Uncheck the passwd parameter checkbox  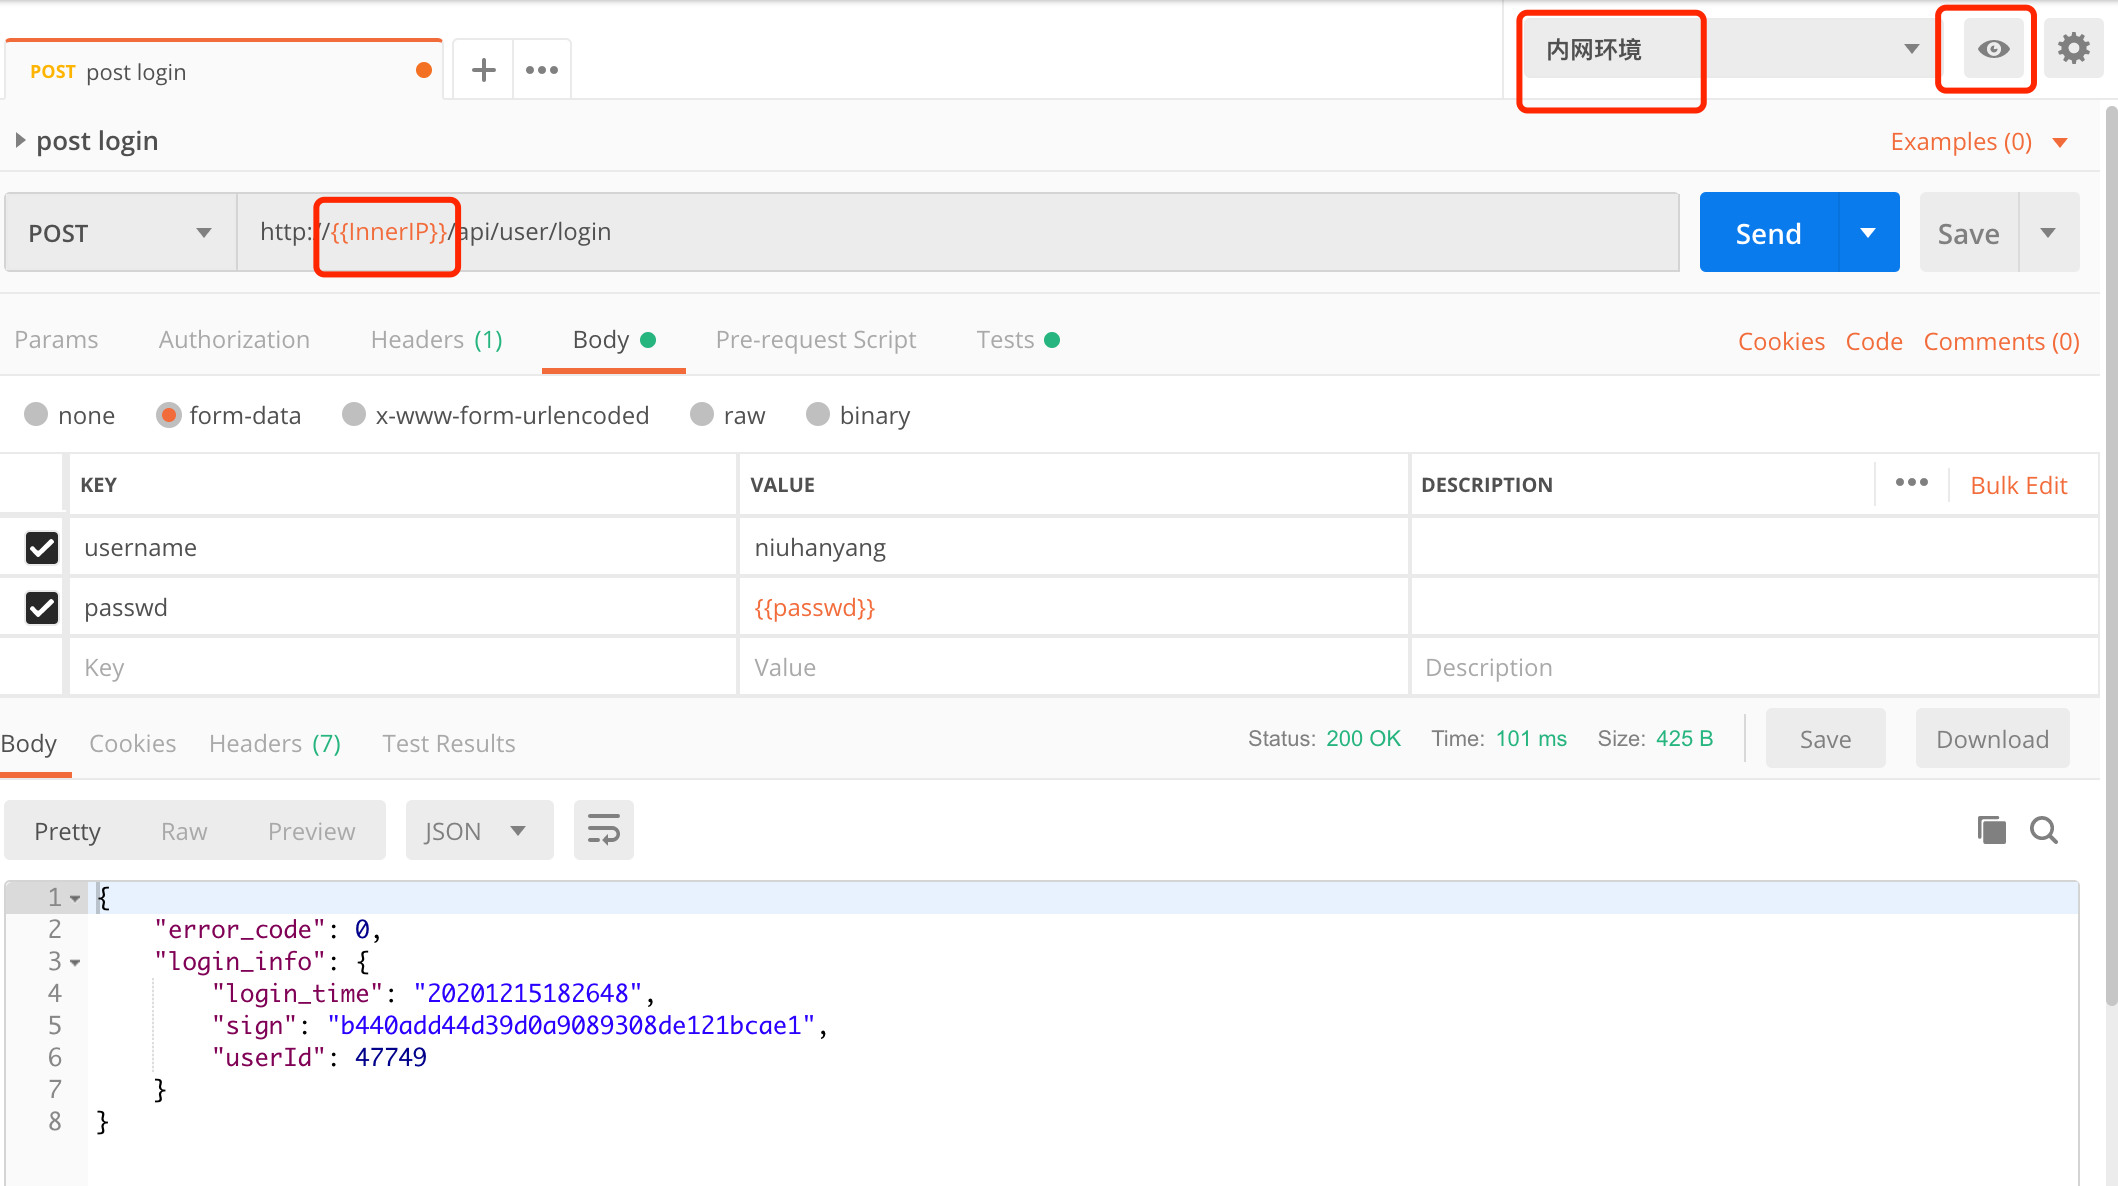click(42, 608)
